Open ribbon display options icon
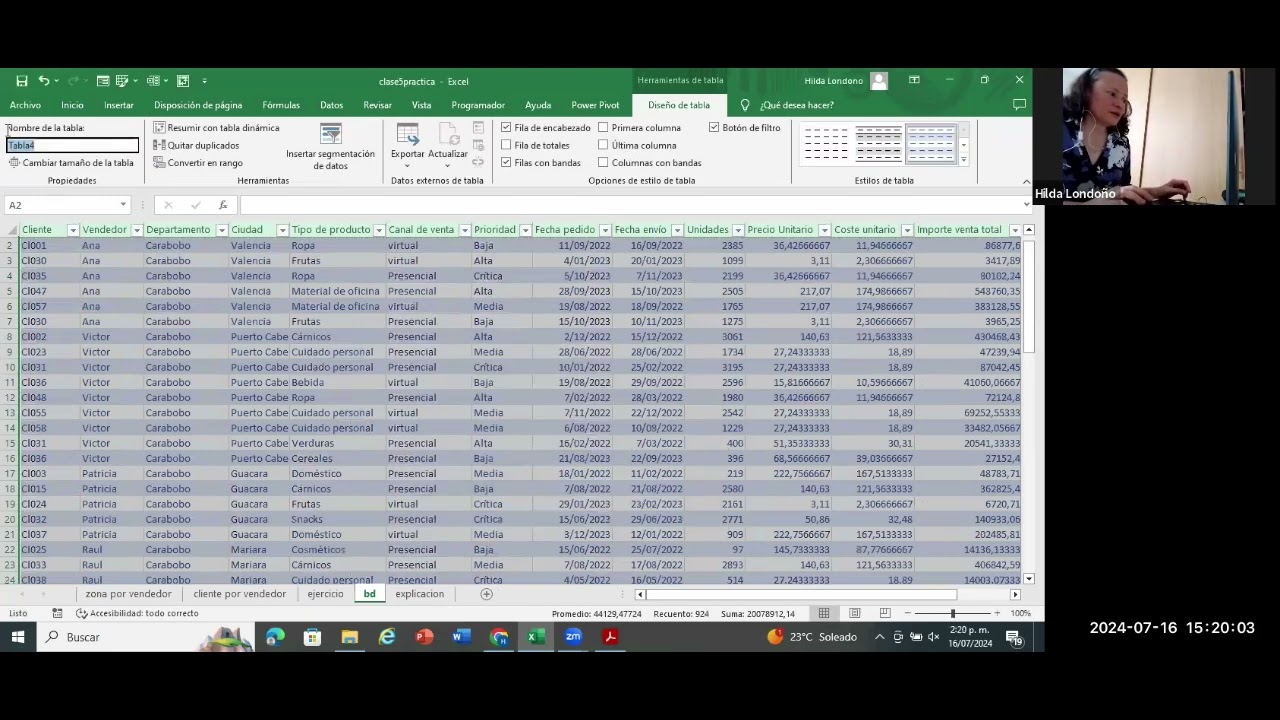The width and height of the screenshot is (1280, 720). click(914, 80)
